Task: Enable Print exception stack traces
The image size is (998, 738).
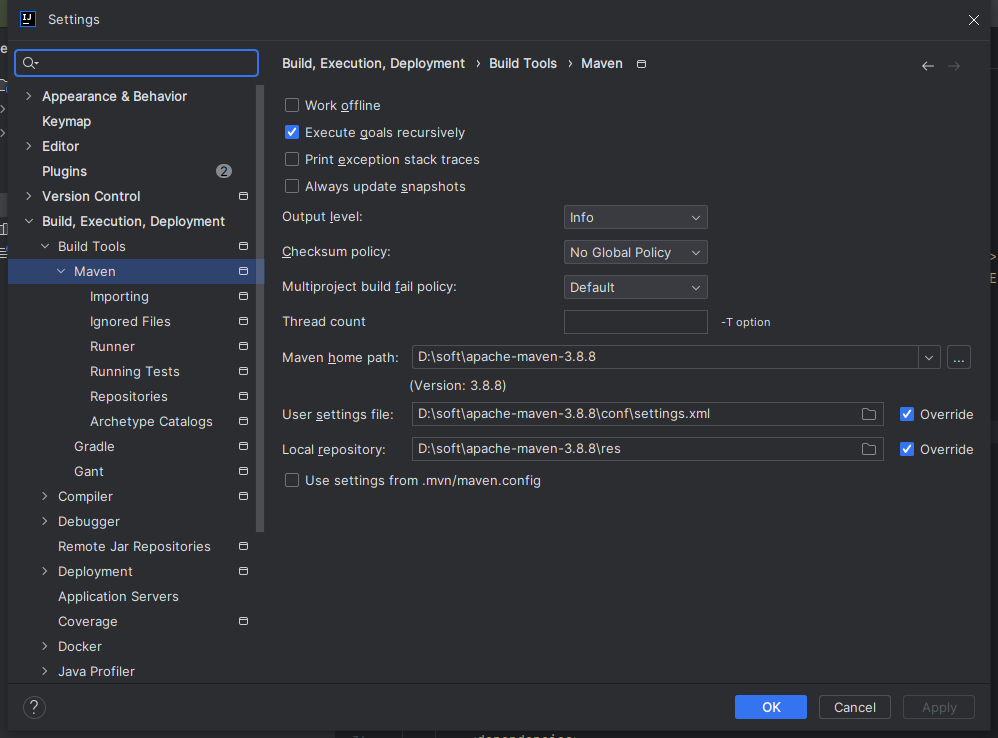Action: point(292,159)
